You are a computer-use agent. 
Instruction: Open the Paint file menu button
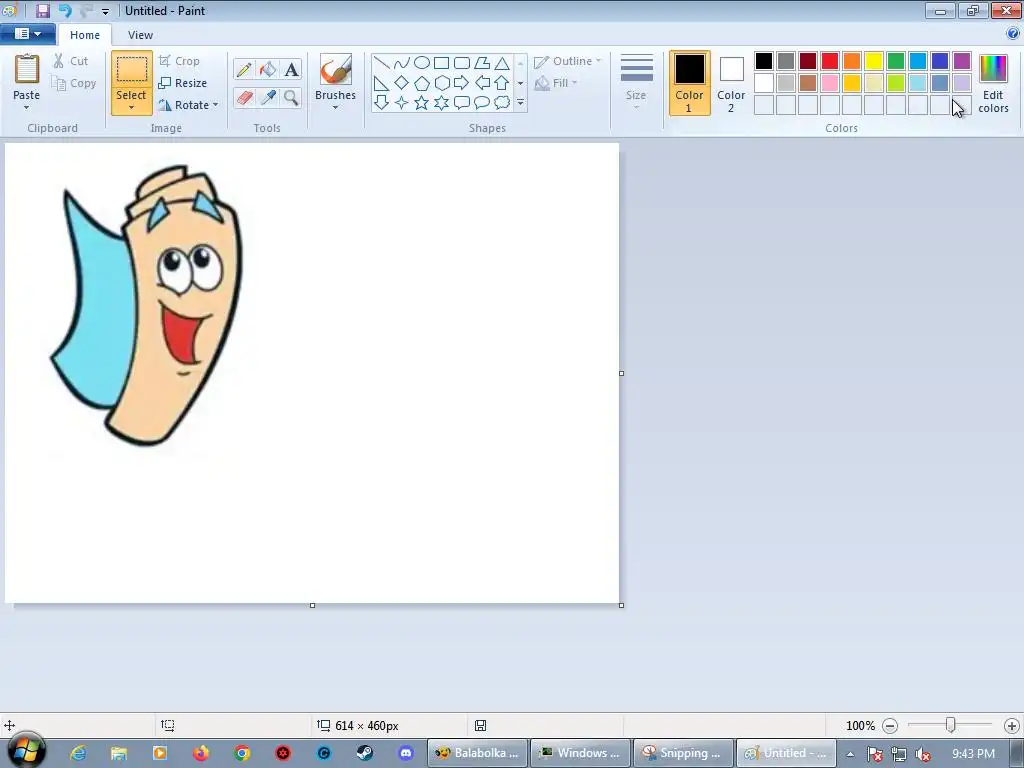27,34
